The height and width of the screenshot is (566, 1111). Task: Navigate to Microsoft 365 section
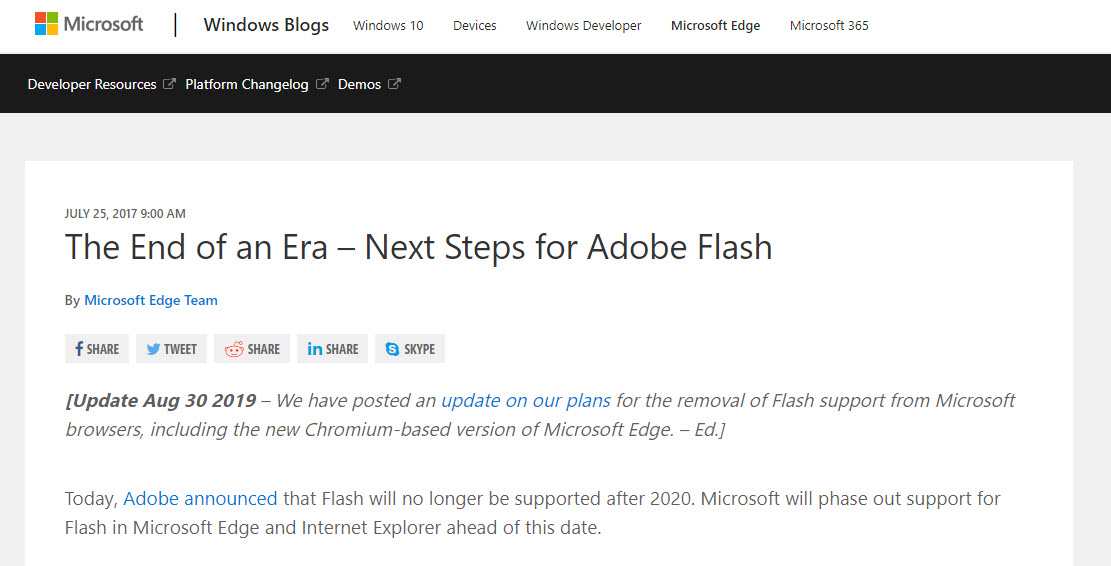829,26
